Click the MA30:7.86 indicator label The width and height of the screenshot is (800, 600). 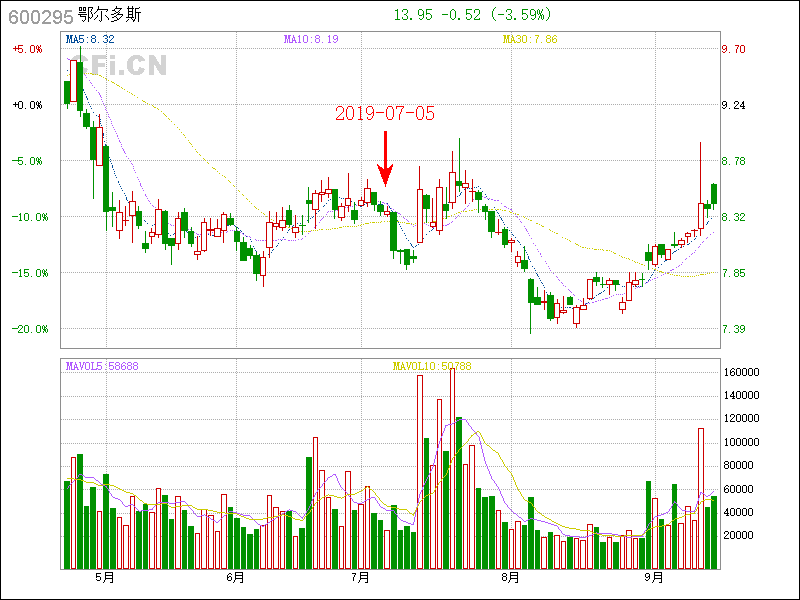529,39
